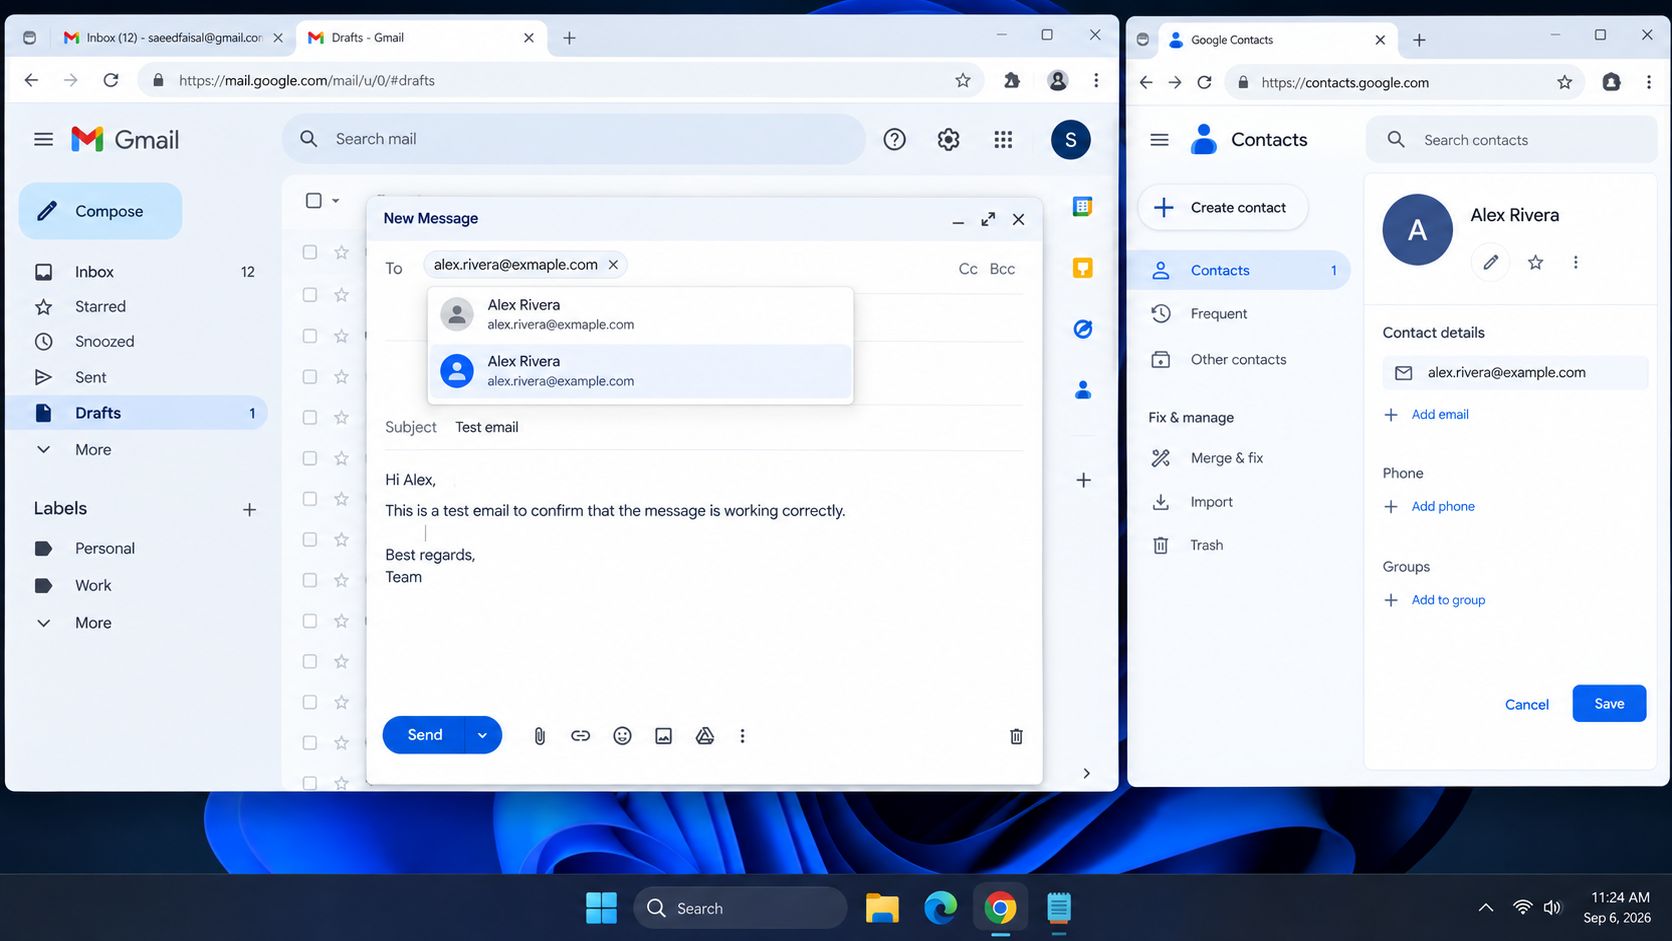This screenshot has height=941, width=1672.
Task: Focus the Search mail field
Action: (x=573, y=139)
